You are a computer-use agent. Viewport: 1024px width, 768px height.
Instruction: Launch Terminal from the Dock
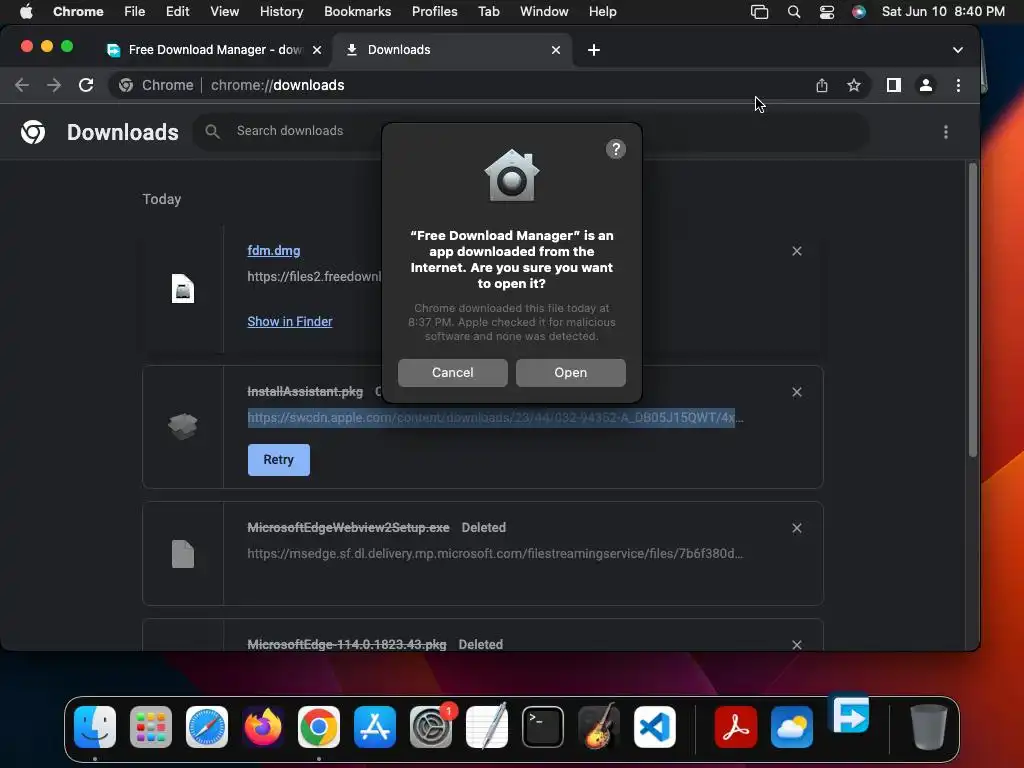point(543,727)
